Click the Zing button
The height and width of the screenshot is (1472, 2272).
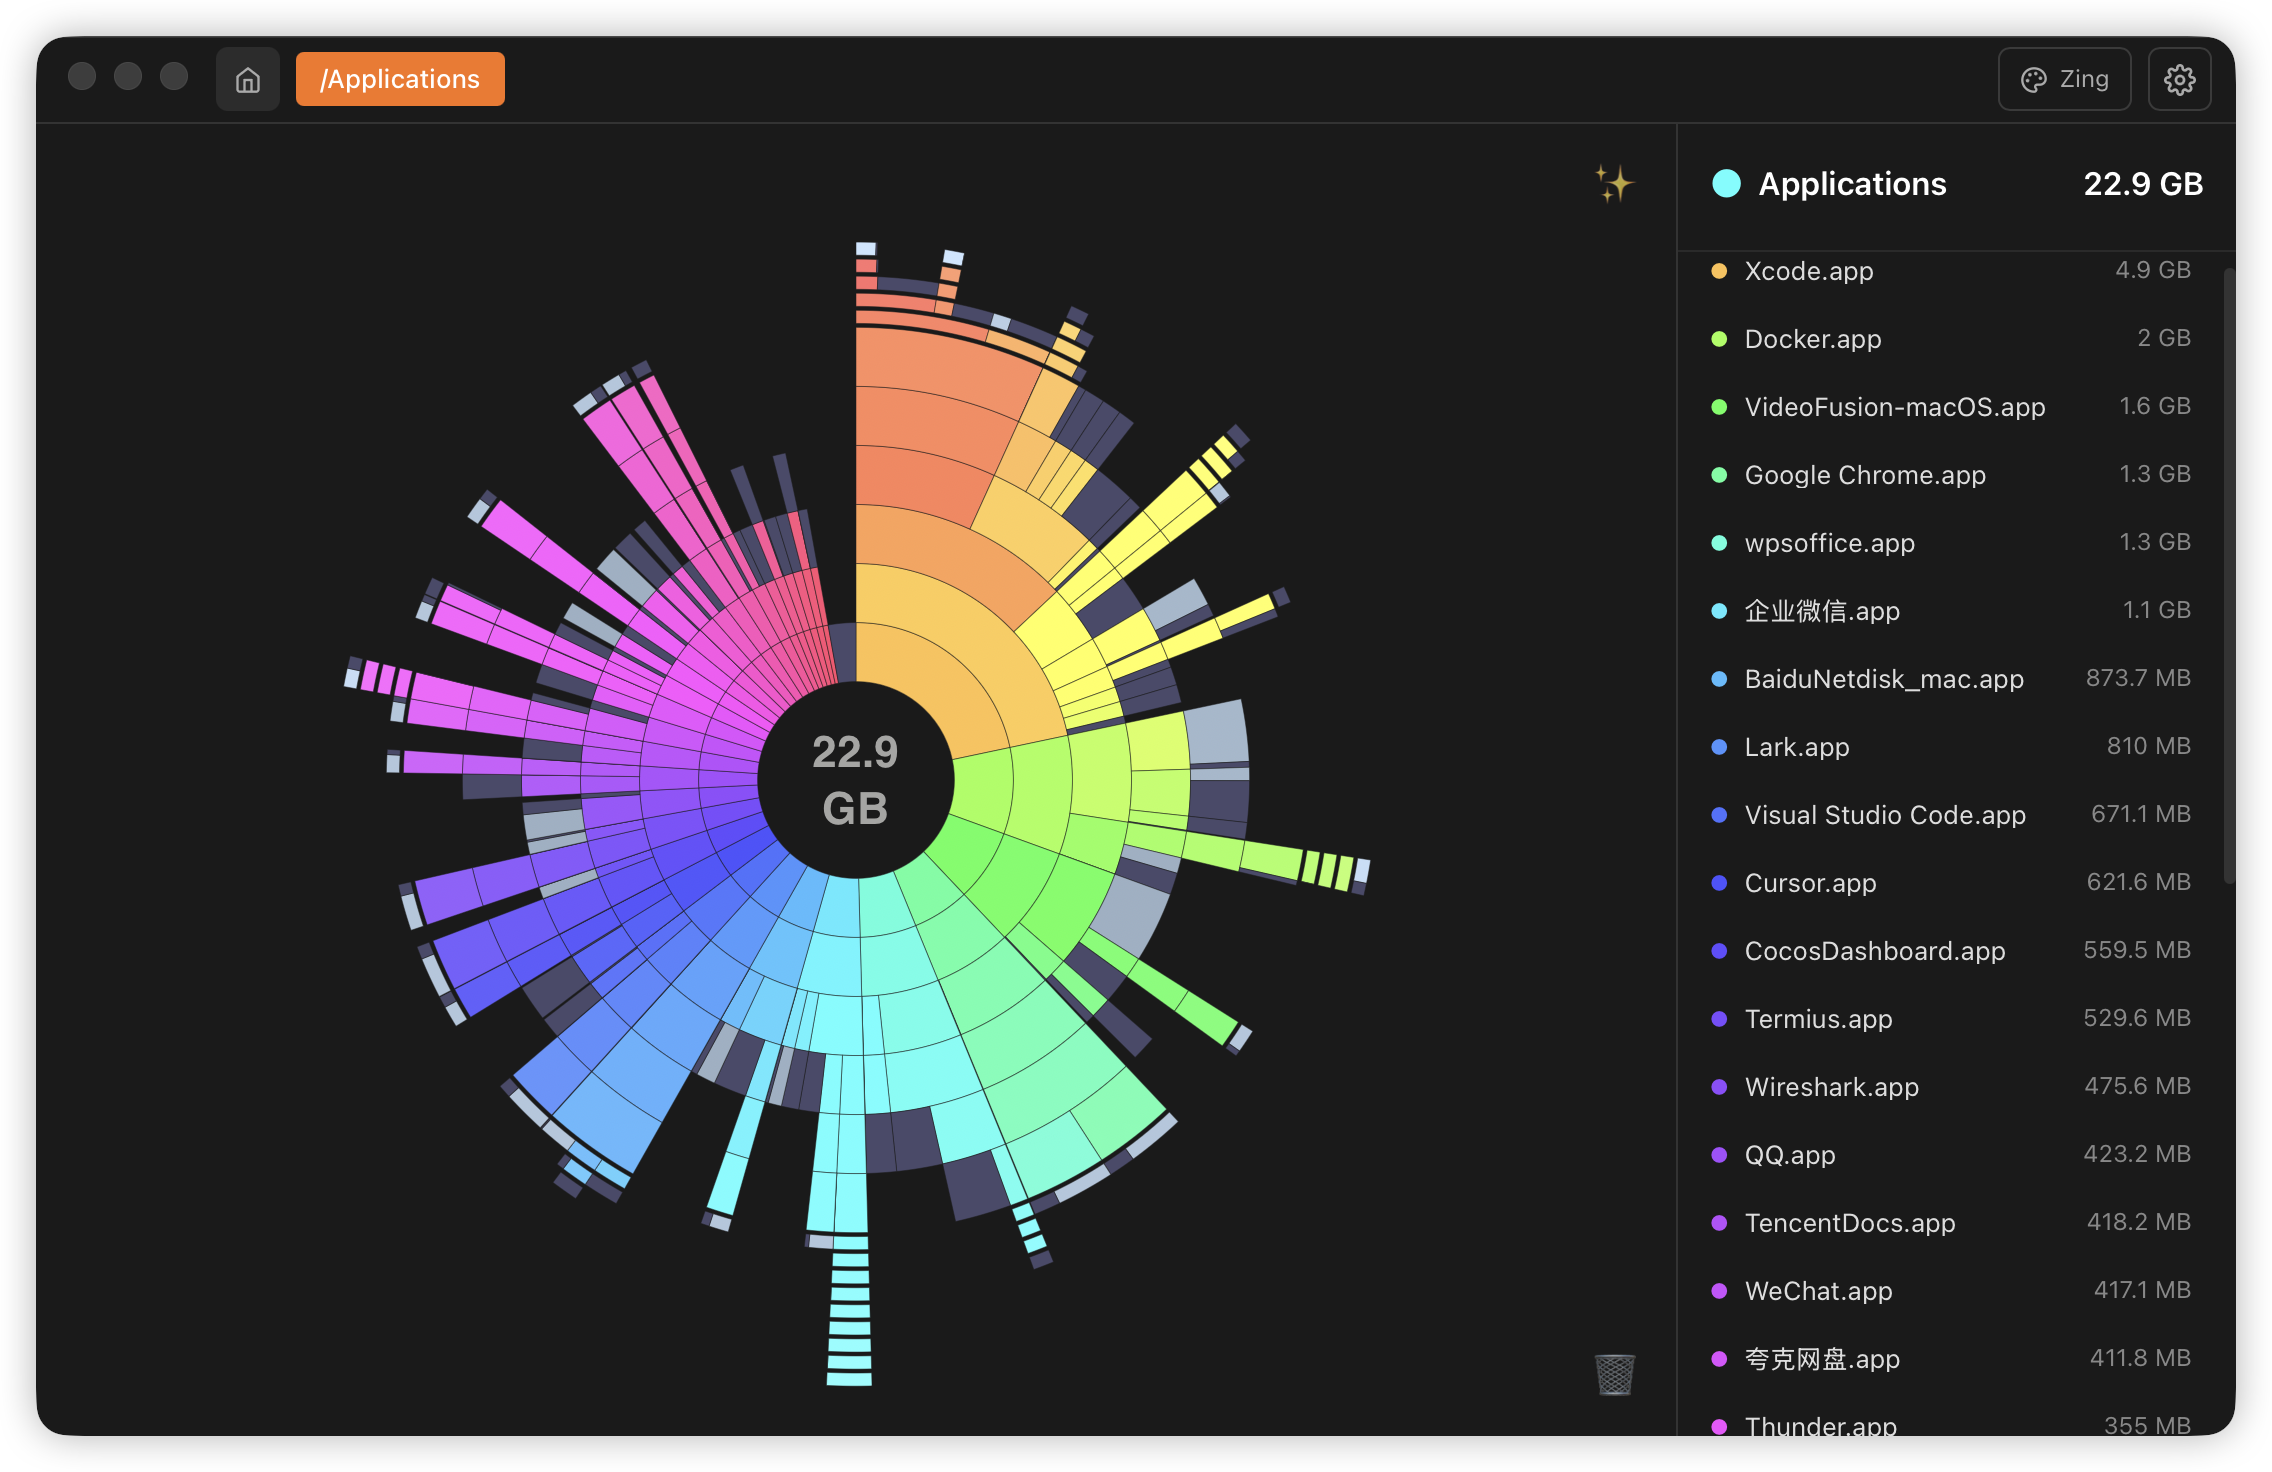pyautogui.click(x=2064, y=78)
